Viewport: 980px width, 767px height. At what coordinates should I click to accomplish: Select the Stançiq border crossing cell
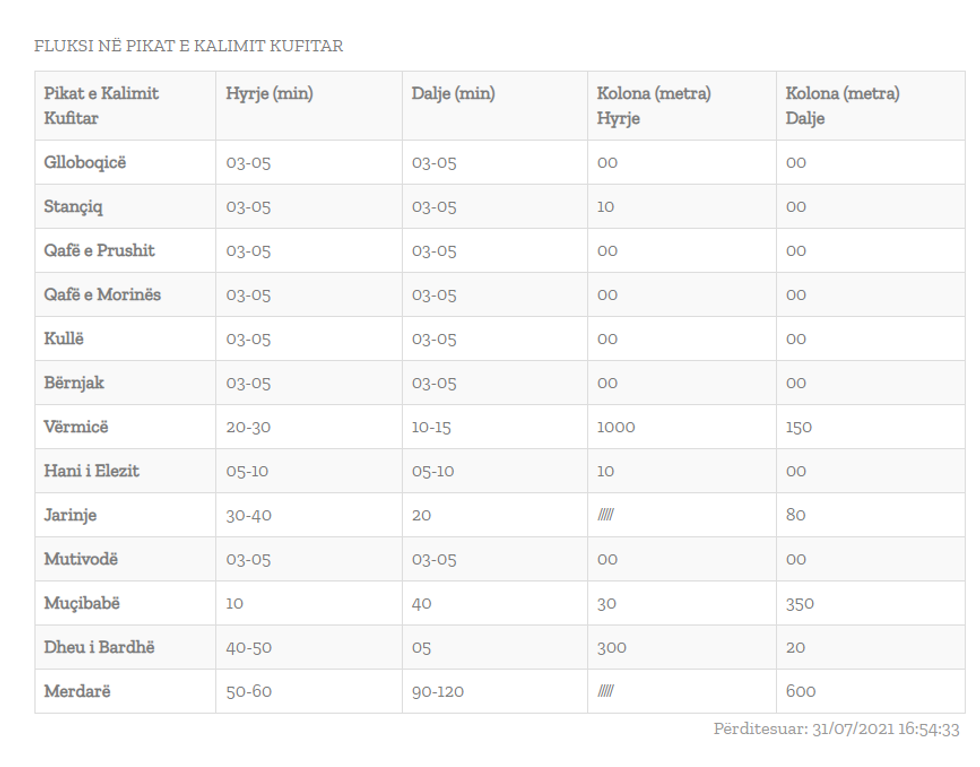(73, 207)
